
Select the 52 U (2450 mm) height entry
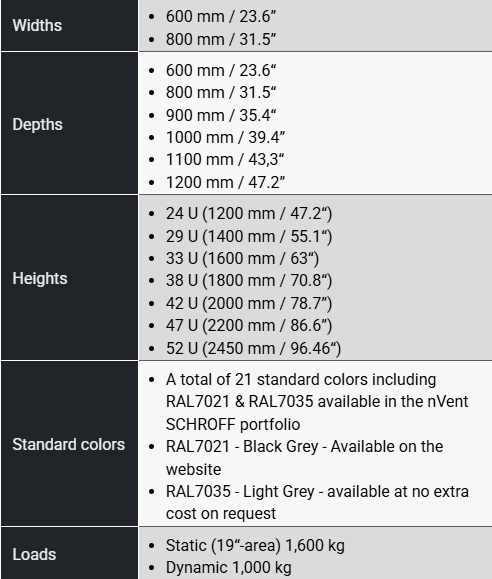[253, 348]
